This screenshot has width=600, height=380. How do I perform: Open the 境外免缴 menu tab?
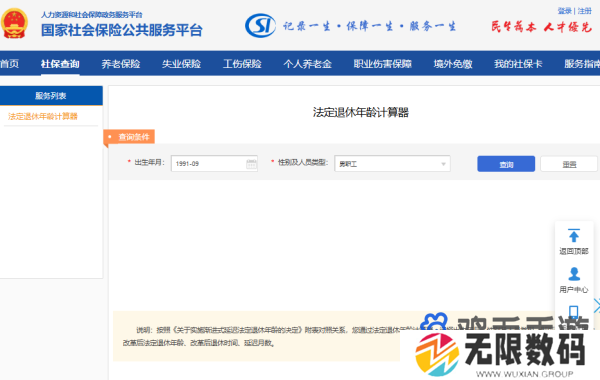pyautogui.click(x=453, y=64)
